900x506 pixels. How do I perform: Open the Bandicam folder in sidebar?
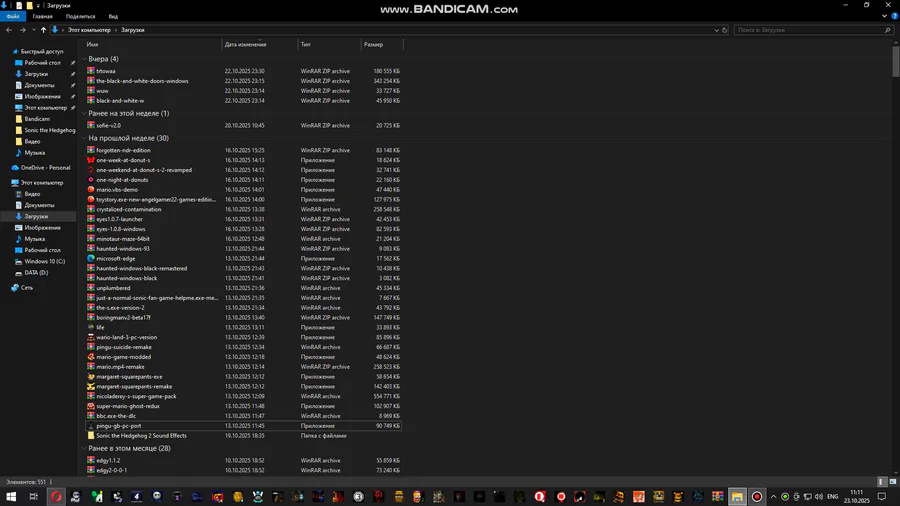[37, 119]
